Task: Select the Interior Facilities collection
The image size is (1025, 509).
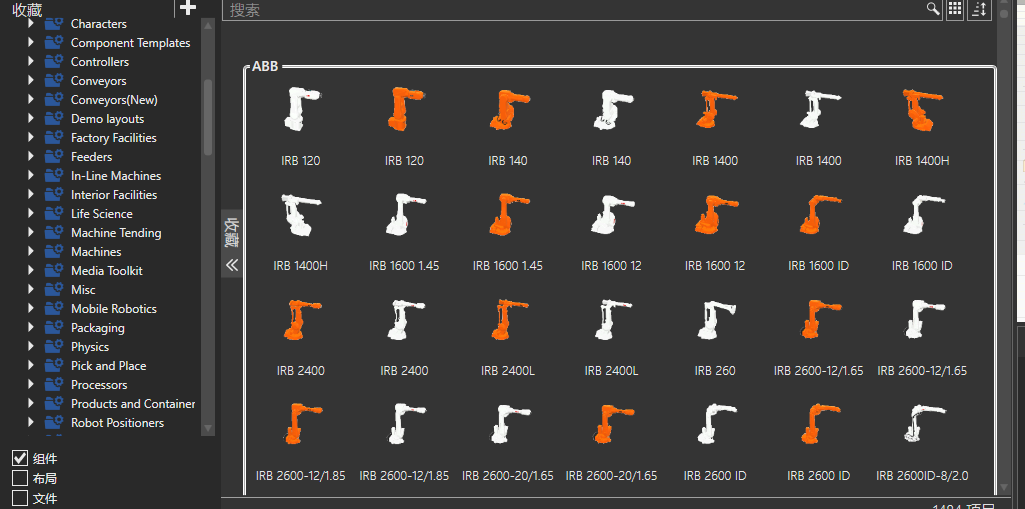Action: click(114, 195)
